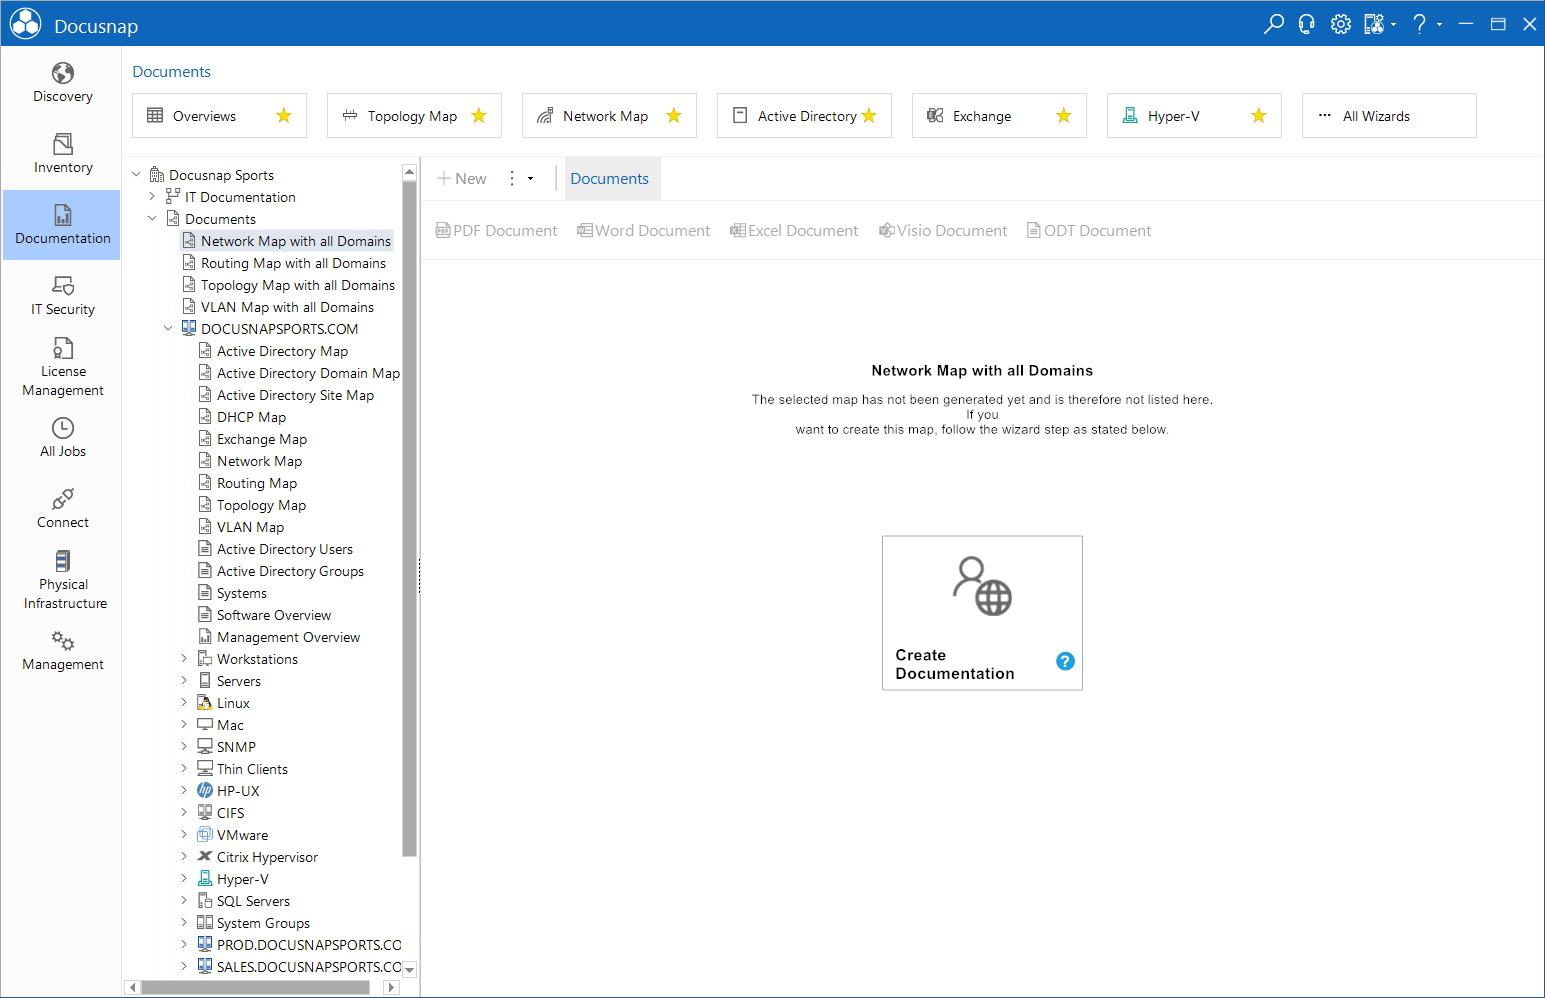Viewport: 1545px width, 998px height.
Task: Go to IT Security module
Action: [62, 296]
